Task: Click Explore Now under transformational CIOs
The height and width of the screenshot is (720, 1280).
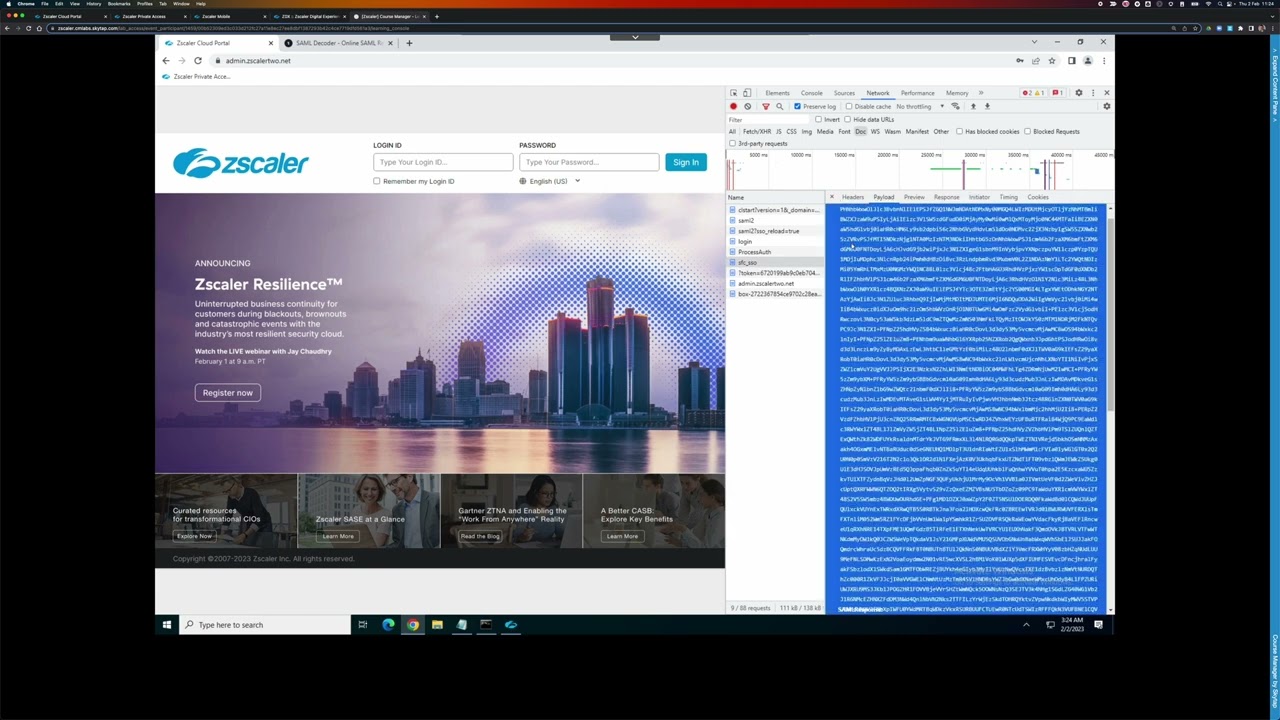Action: 194,536
